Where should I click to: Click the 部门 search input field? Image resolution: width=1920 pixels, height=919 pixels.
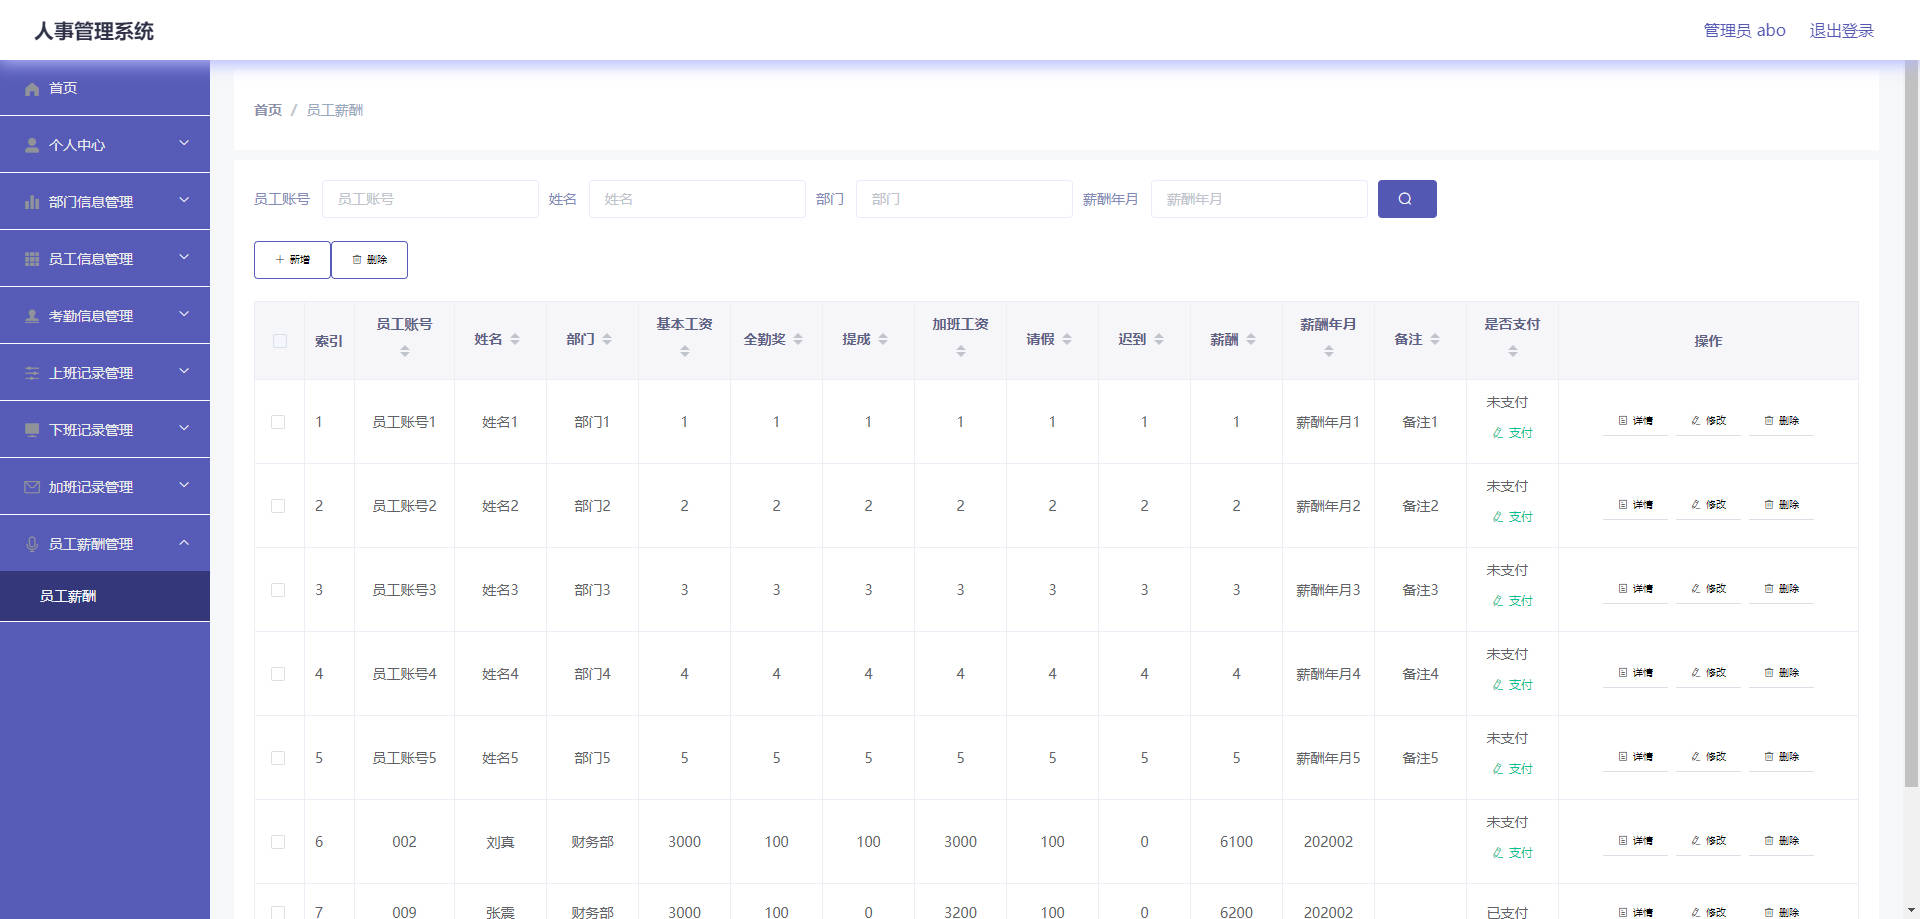tap(964, 199)
